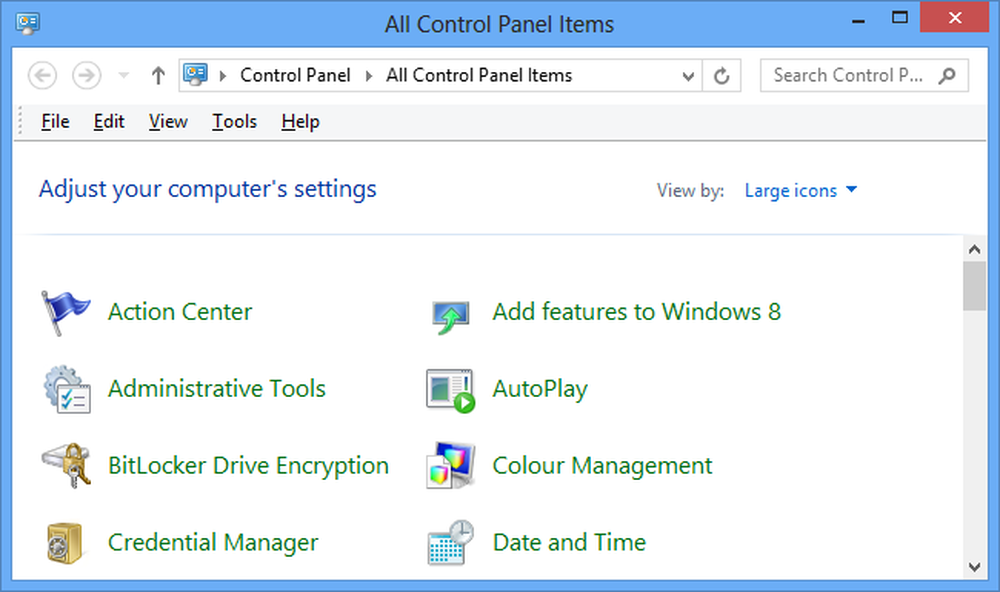Open the Credential Manager safe icon

tap(66, 543)
